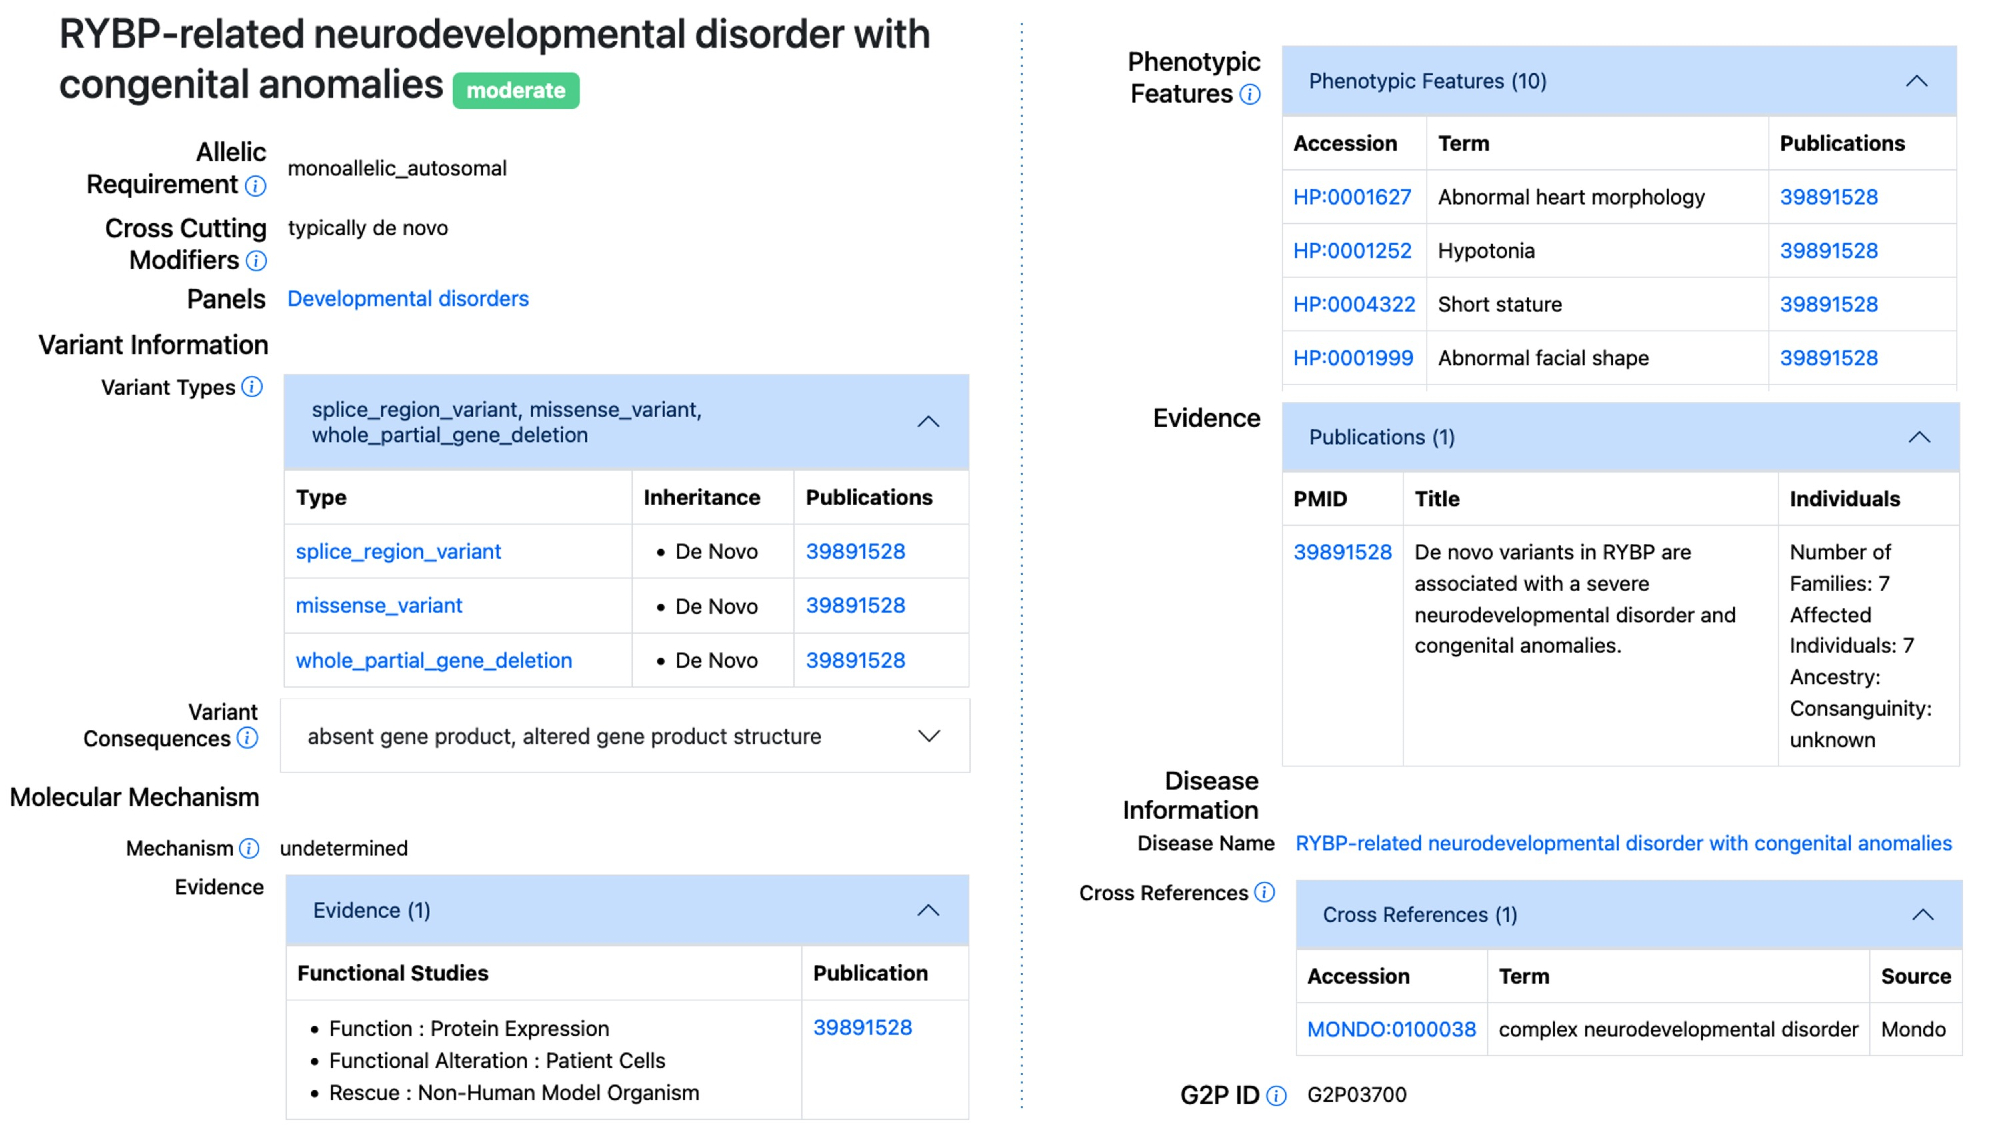Click the Variant Types info icon
This screenshot has width=2000, height=1125.
[x=252, y=387]
